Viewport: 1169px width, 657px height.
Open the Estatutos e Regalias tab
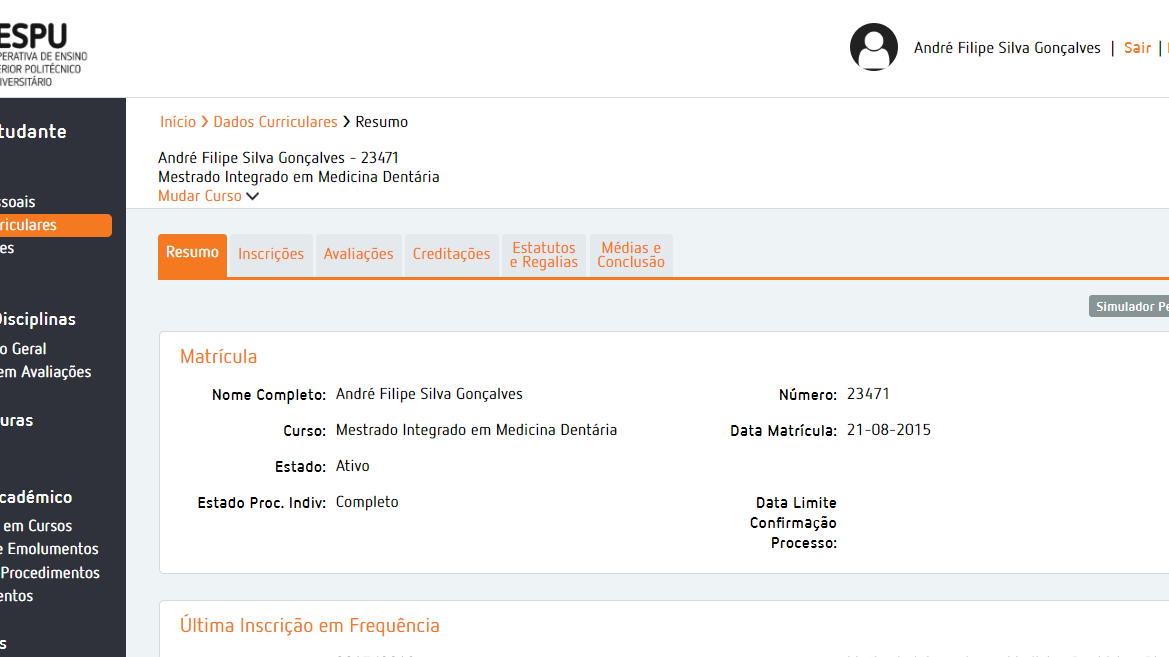(x=544, y=255)
